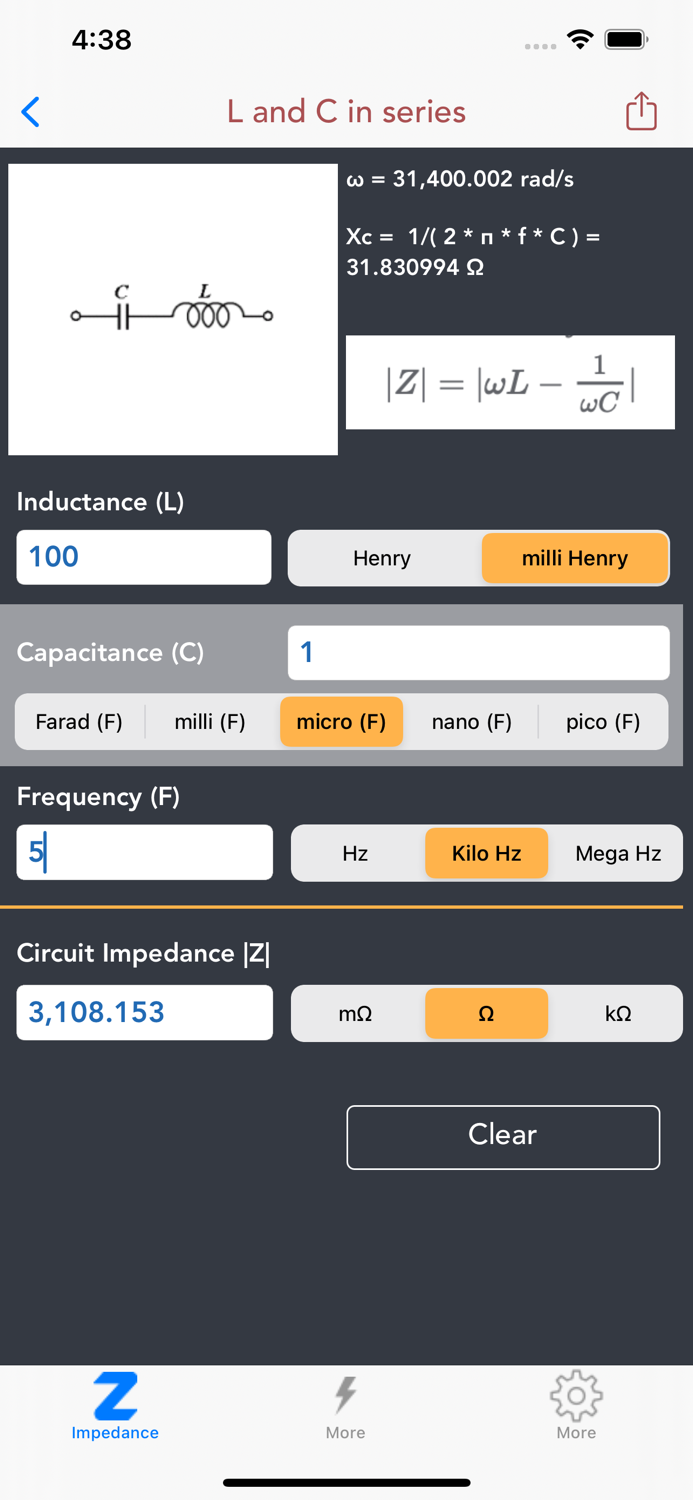Switch to Hz frequency unit
The image size is (693, 1500).
(x=356, y=853)
